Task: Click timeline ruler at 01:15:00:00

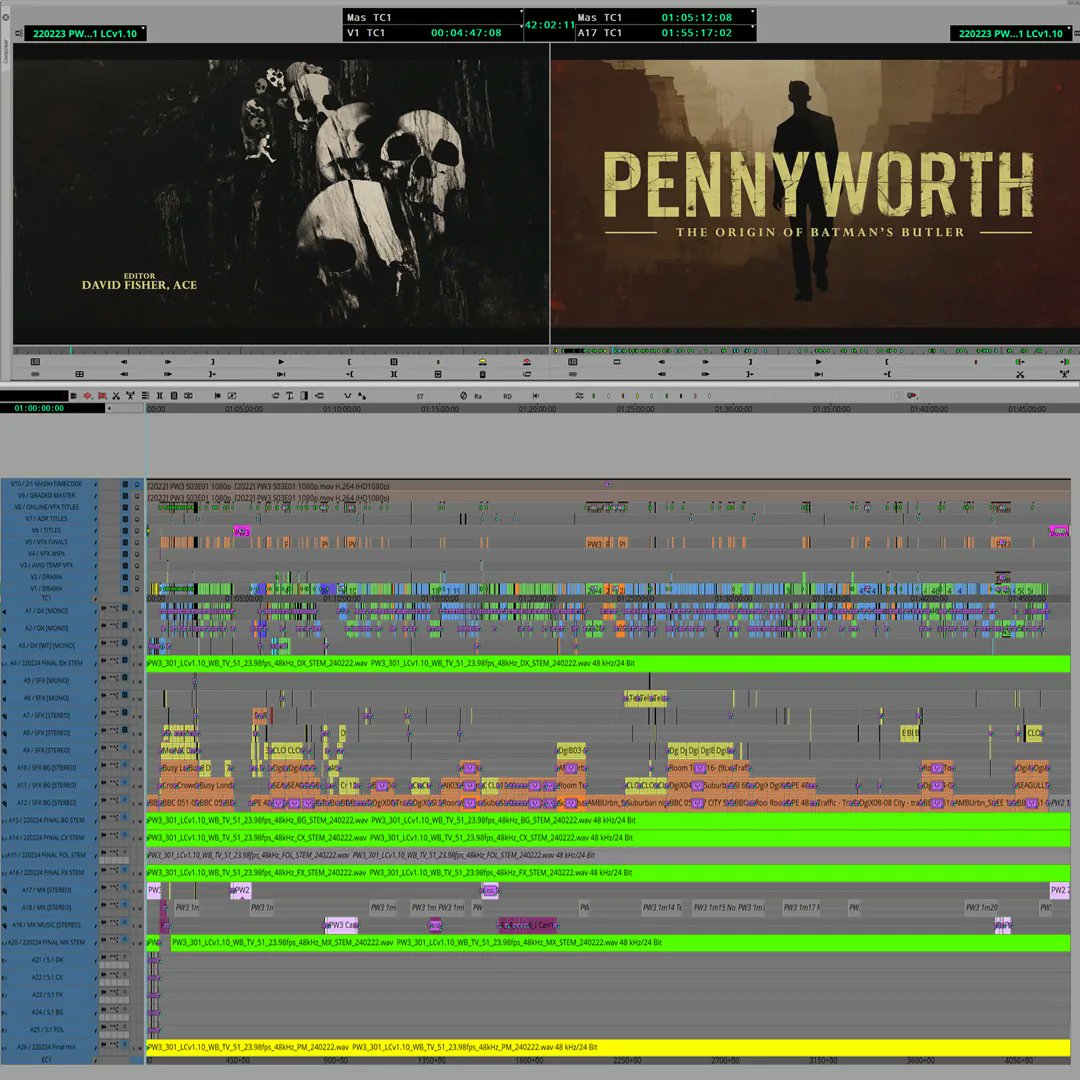Action: tap(440, 409)
